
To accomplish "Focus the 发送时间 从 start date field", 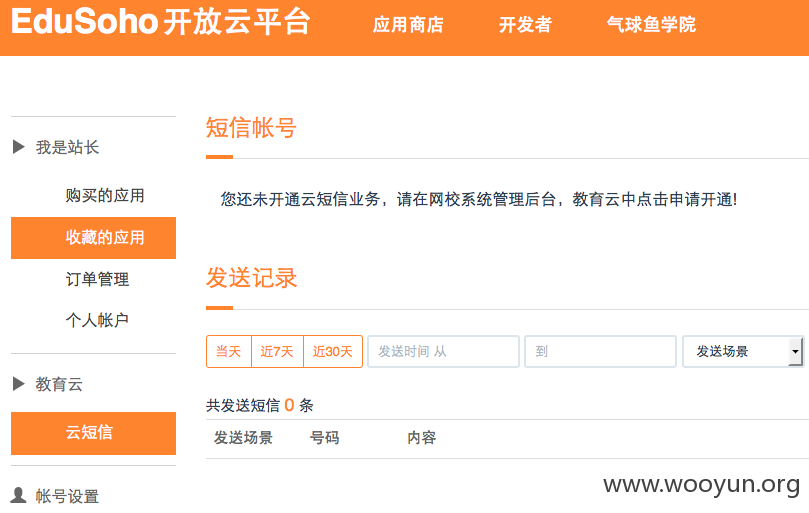I will coord(443,351).
